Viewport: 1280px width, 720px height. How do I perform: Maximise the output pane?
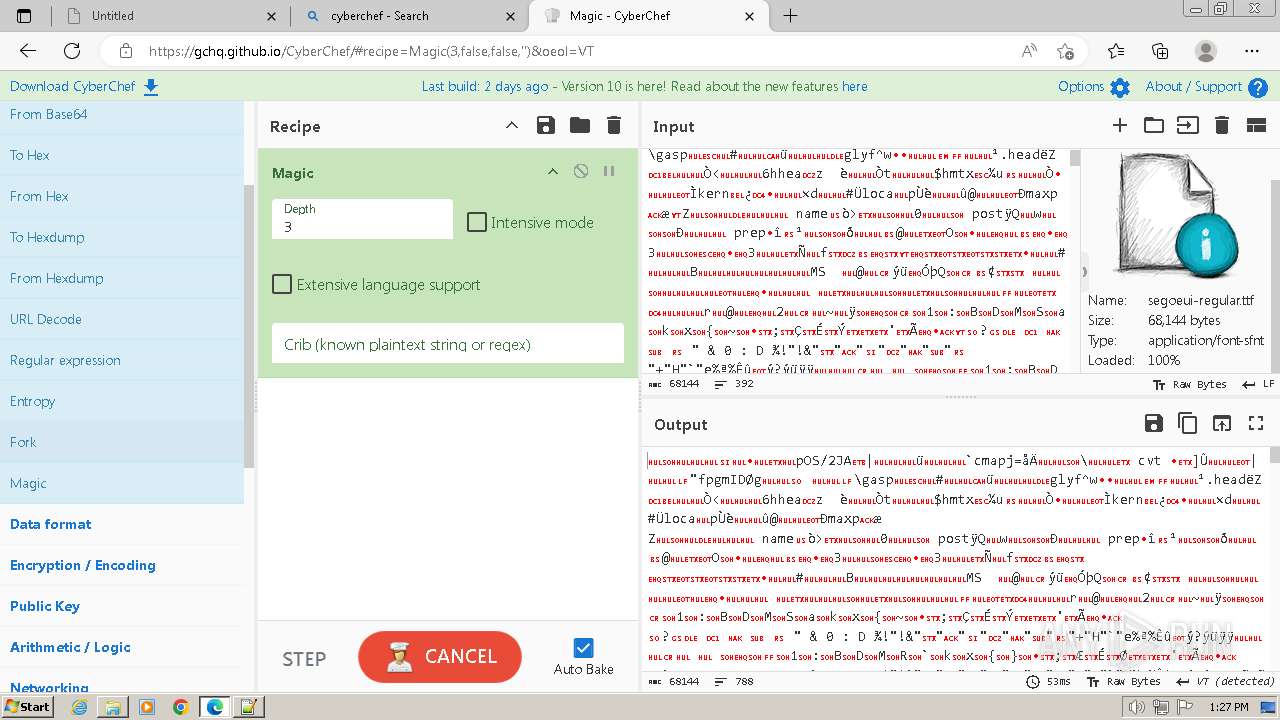click(1256, 424)
